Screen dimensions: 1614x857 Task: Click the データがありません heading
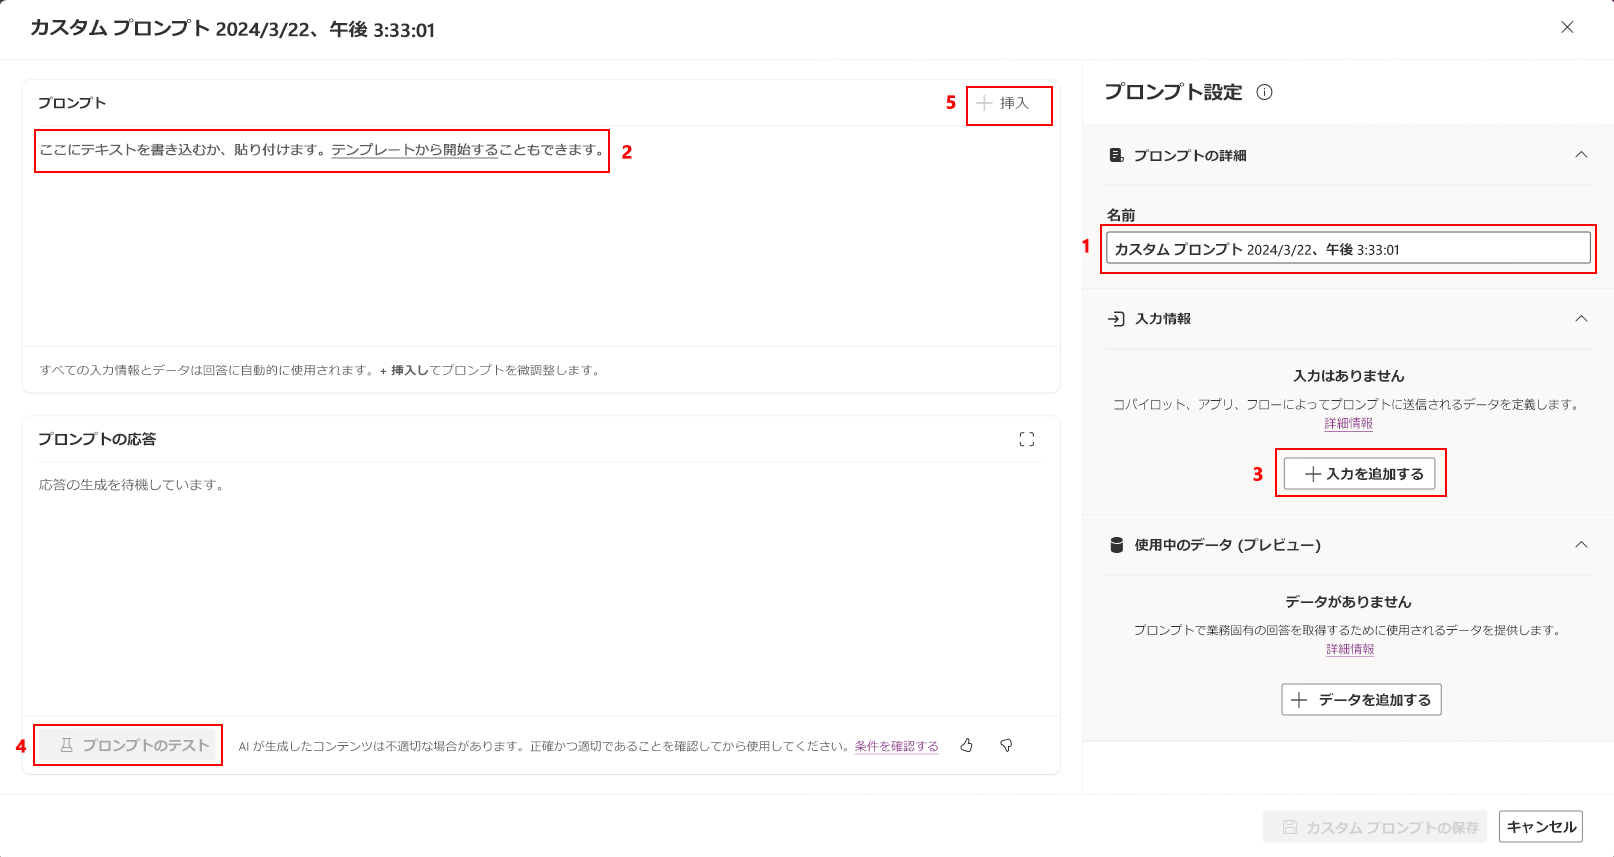click(x=1348, y=602)
